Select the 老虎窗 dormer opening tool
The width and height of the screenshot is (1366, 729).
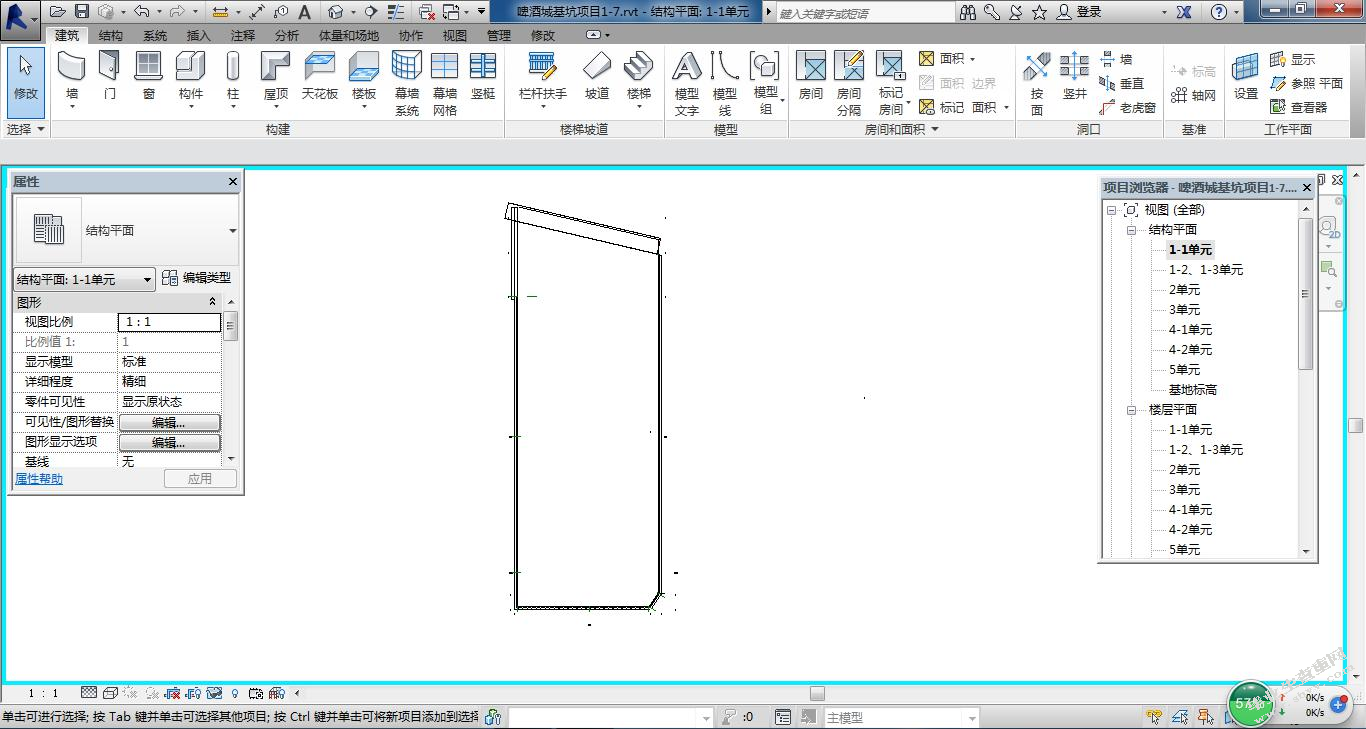(1127, 107)
